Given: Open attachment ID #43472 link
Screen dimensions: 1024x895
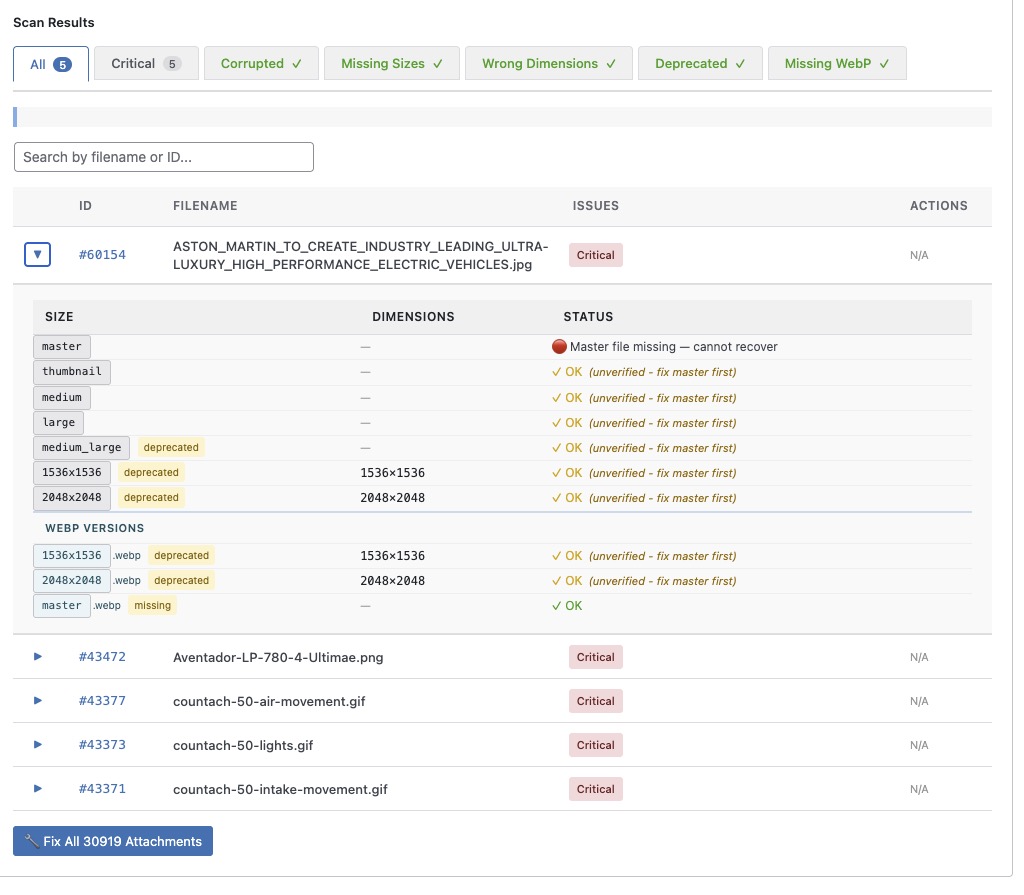Looking at the screenshot, I should coord(102,657).
